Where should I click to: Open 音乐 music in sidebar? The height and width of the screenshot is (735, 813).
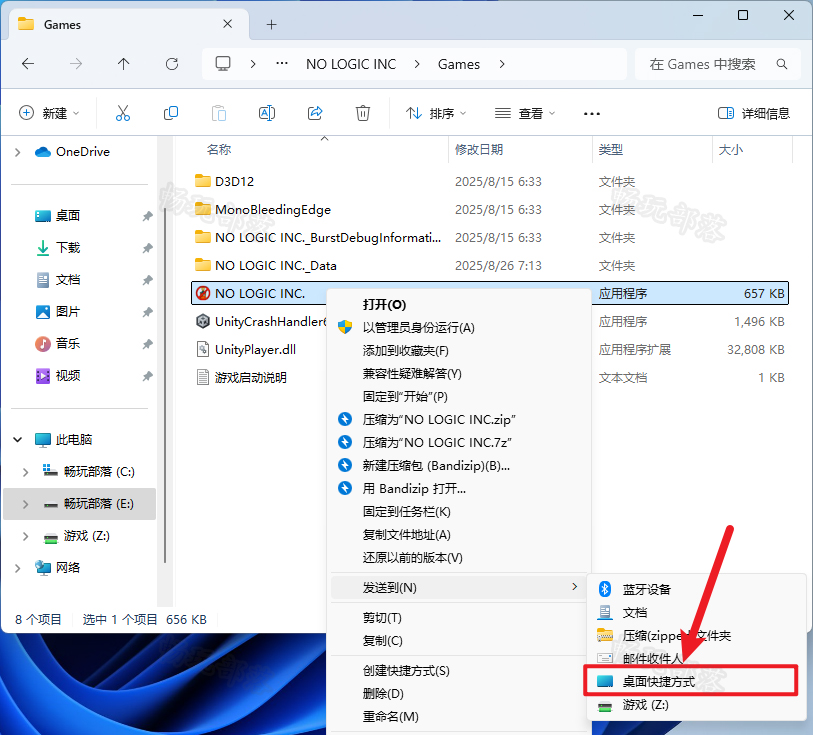pos(67,344)
